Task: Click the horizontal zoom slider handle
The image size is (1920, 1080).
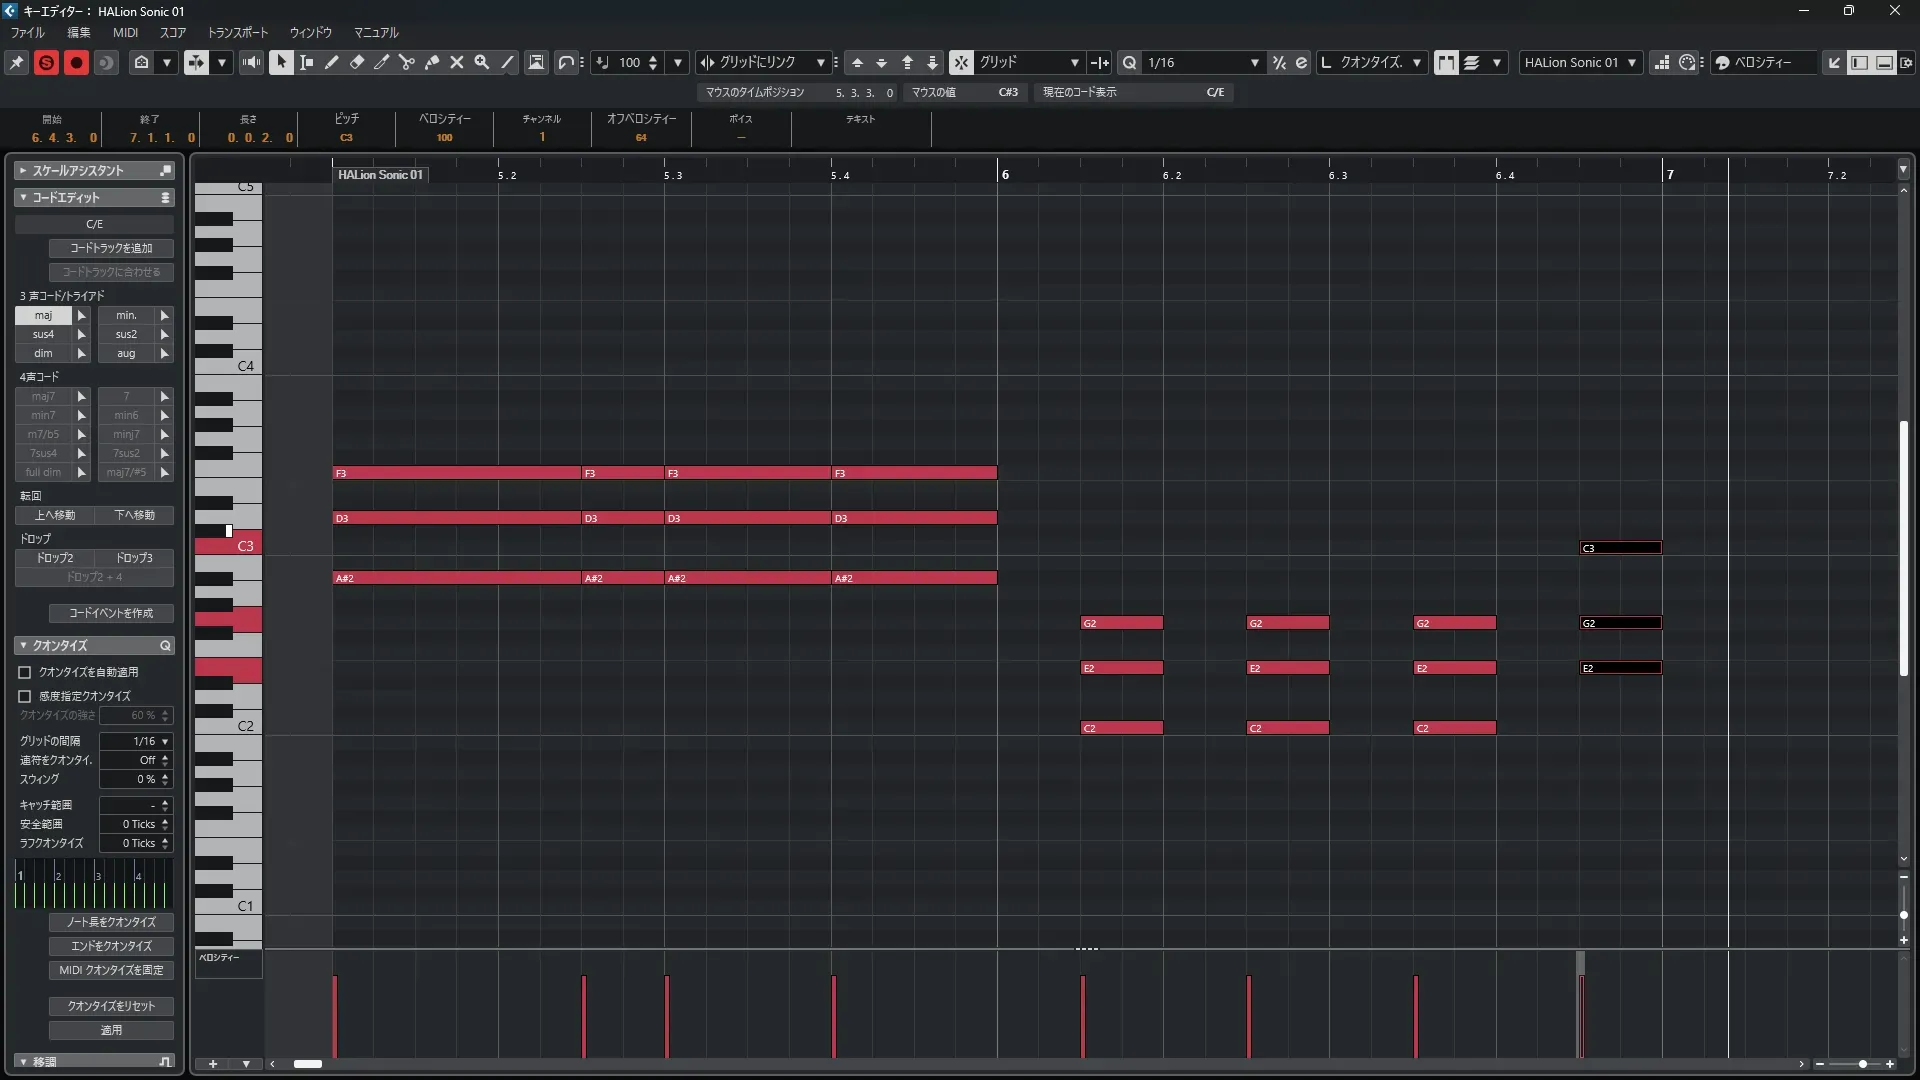Action: tap(1862, 1064)
